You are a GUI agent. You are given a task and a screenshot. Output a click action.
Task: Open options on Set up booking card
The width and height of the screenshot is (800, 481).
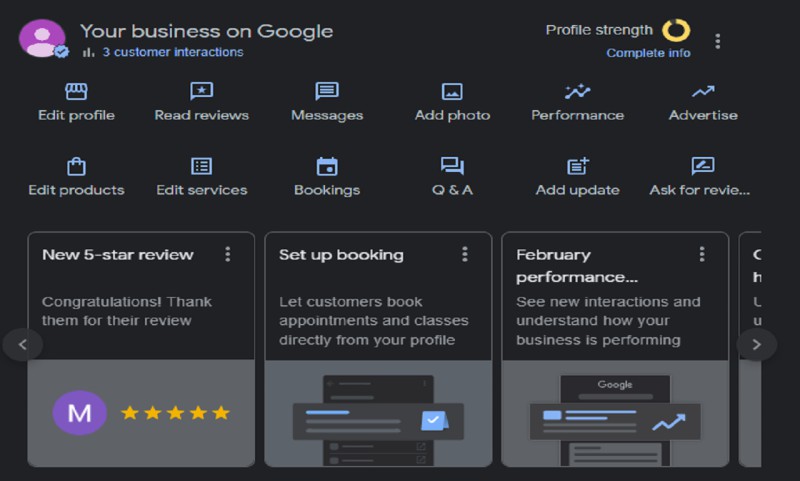[465, 254]
